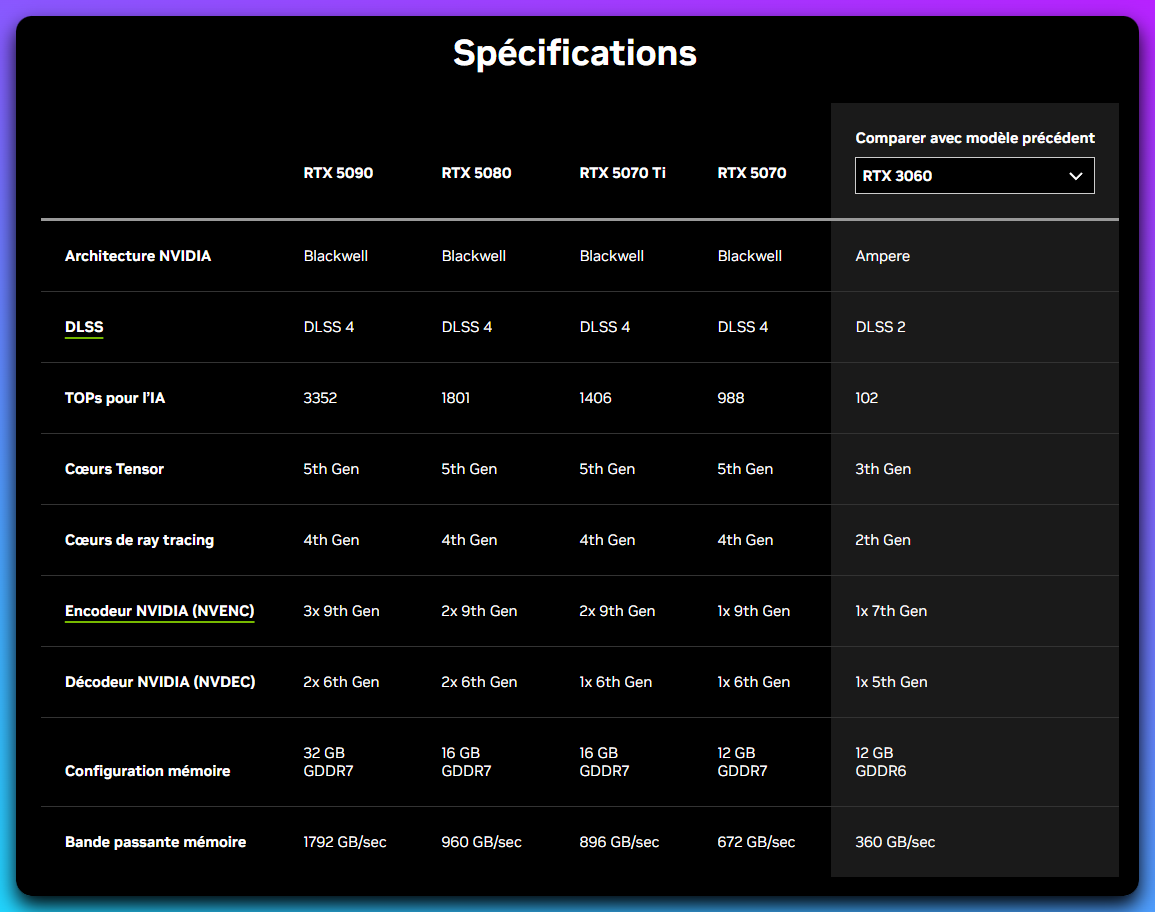Click the Cœurs de ray tracing label
This screenshot has height=912, width=1155.
pyautogui.click(x=139, y=539)
